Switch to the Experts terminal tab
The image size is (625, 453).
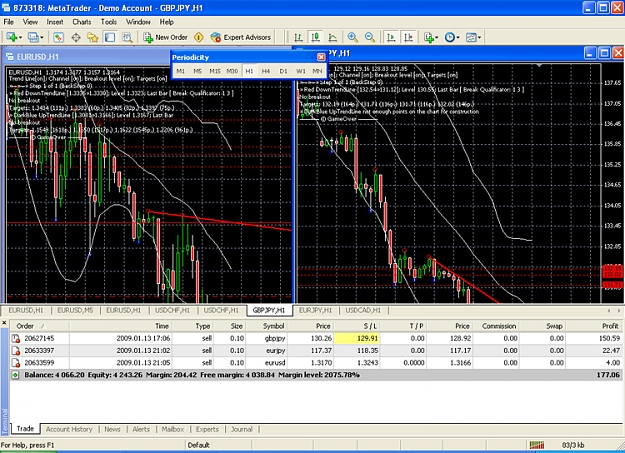[207, 429]
